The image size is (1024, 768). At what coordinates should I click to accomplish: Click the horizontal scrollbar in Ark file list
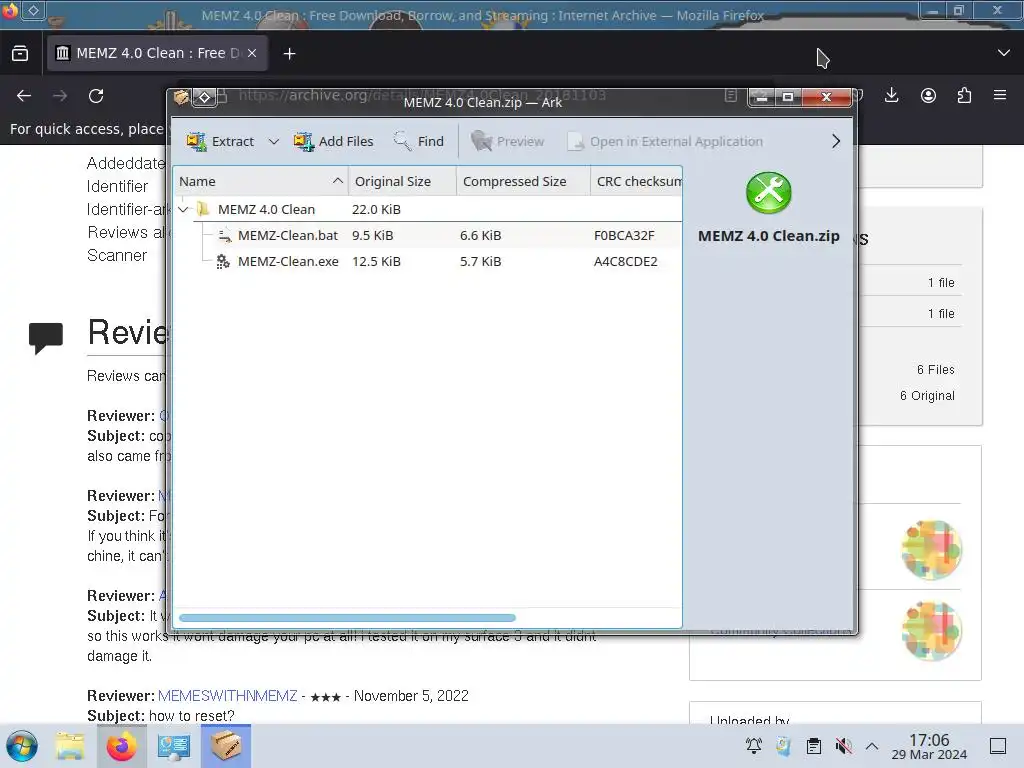[x=347, y=617]
